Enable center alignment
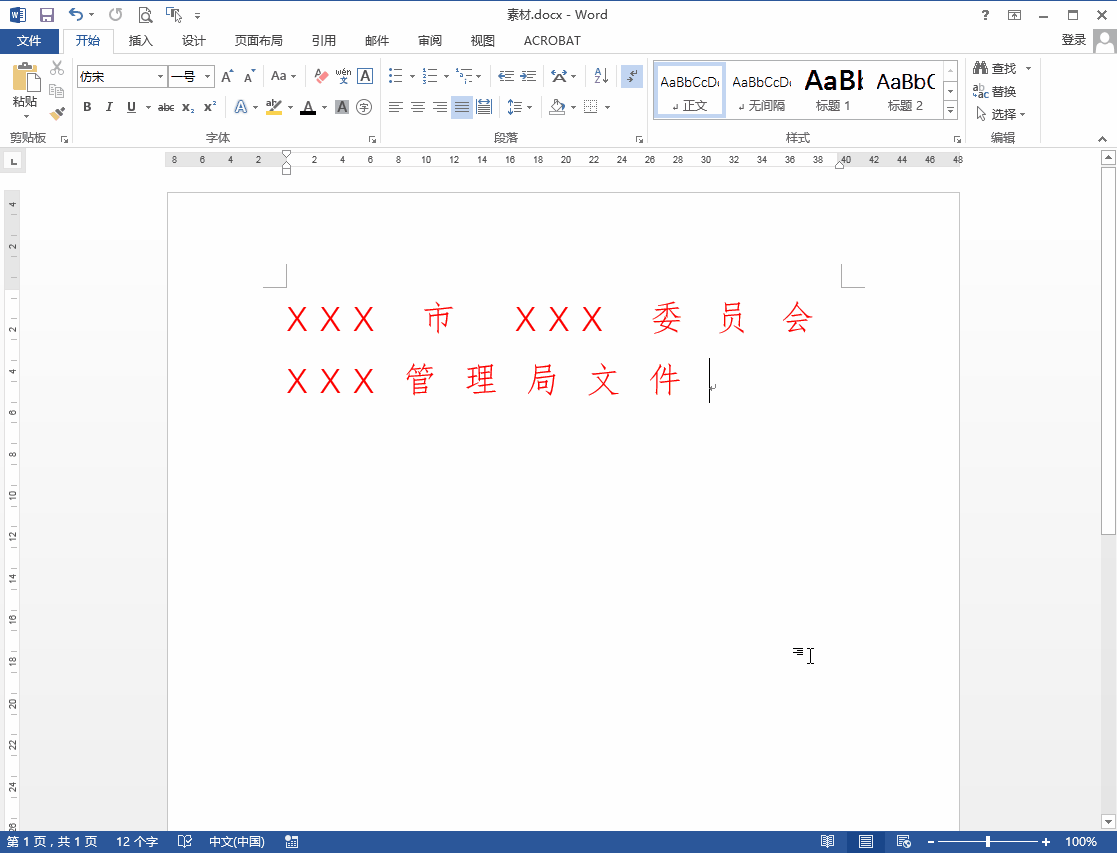 (x=417, y=107)
